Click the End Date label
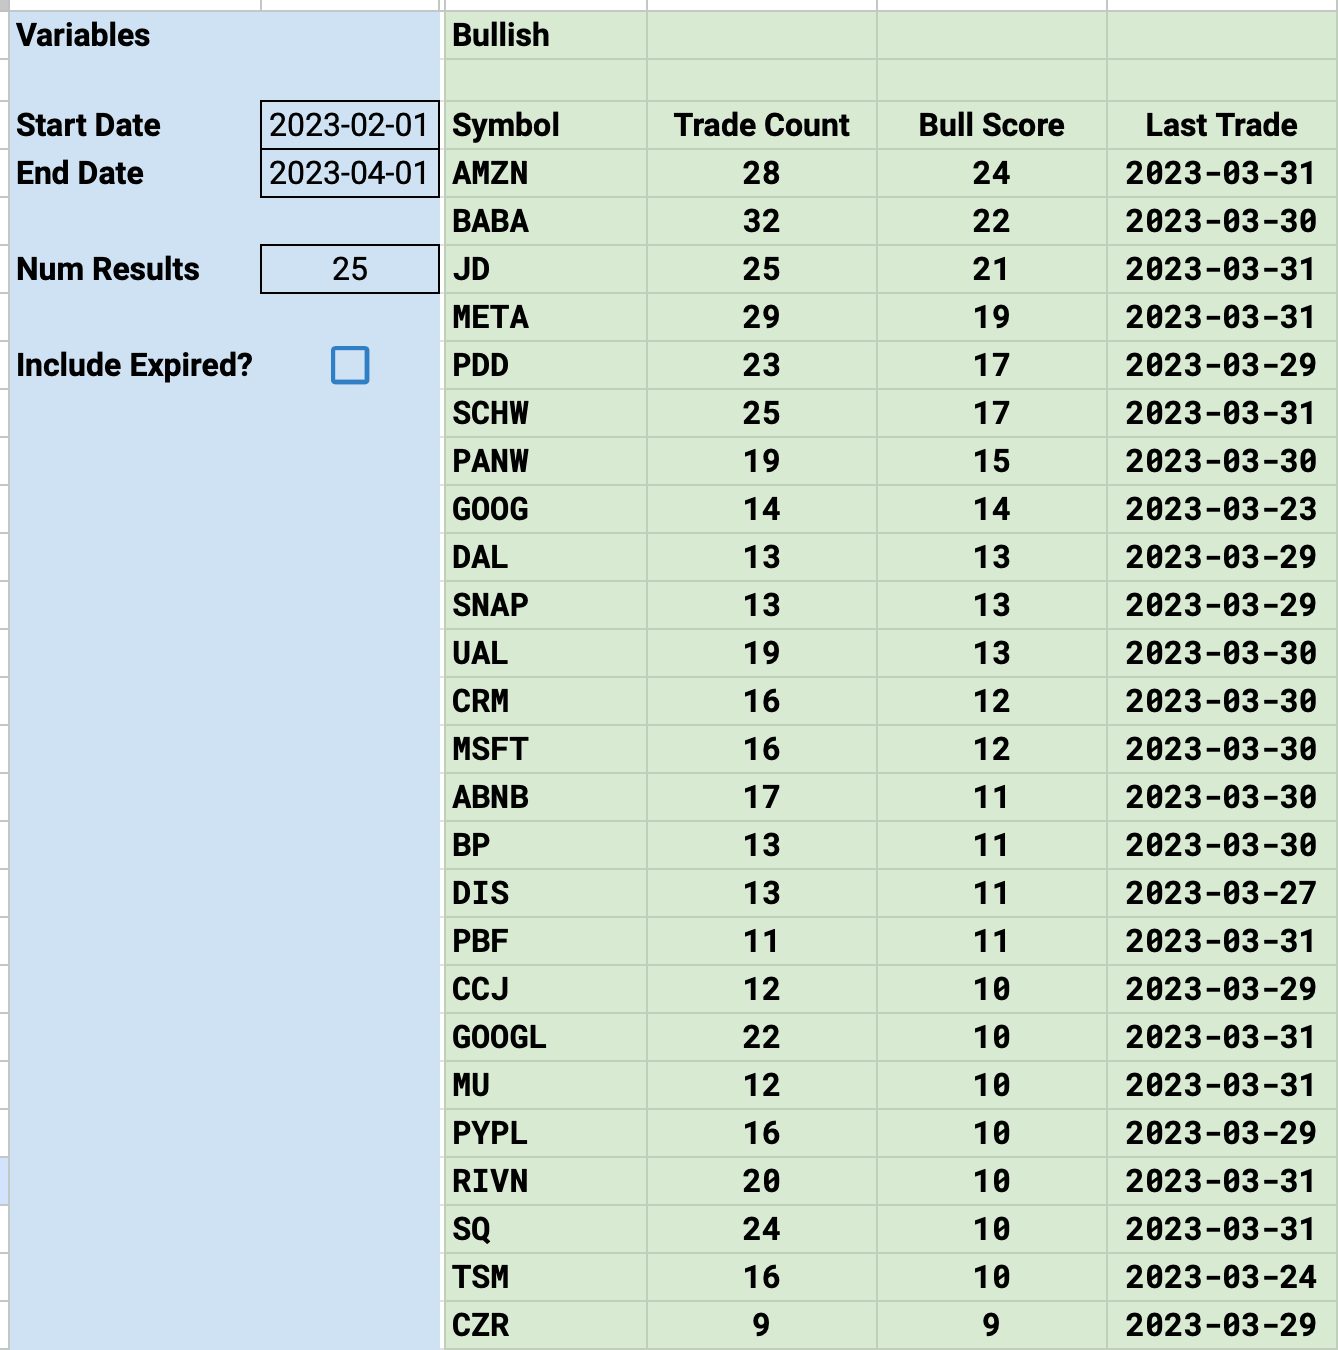Viewport: 1338px width, 1350px height. point(80,173)
